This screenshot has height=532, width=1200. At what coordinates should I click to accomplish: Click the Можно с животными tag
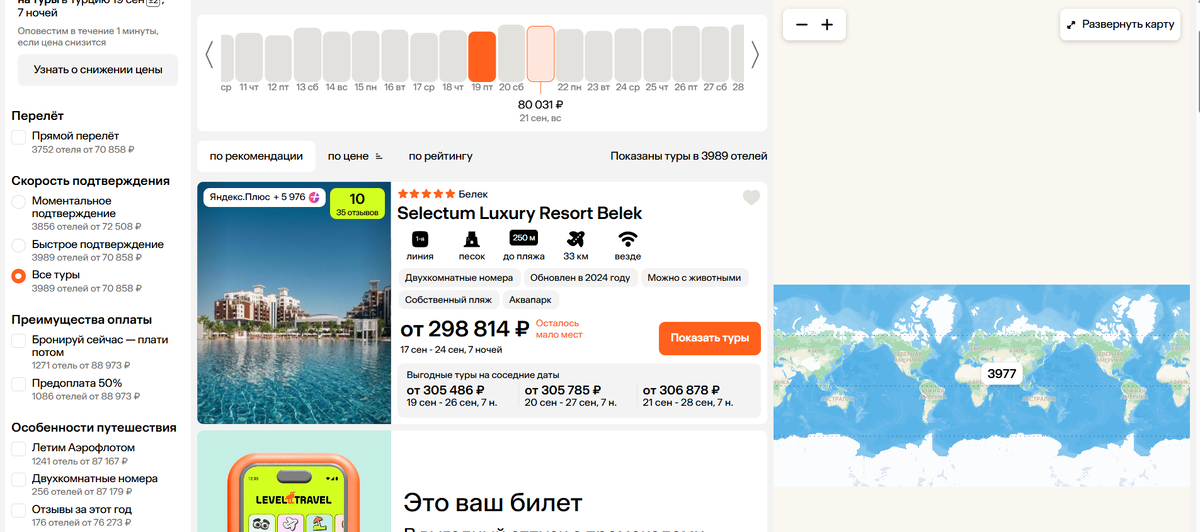click(x=694, y=278)
